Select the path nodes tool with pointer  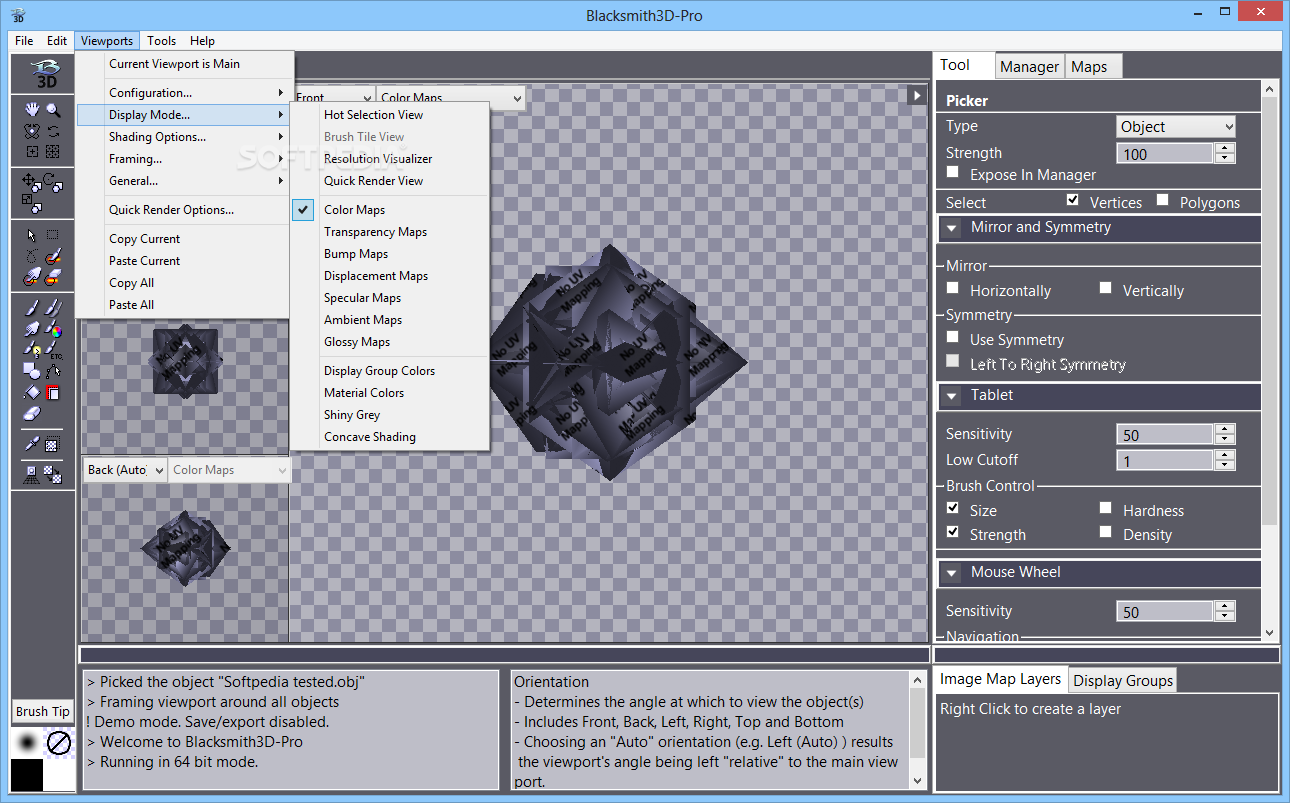click(53, 371)
